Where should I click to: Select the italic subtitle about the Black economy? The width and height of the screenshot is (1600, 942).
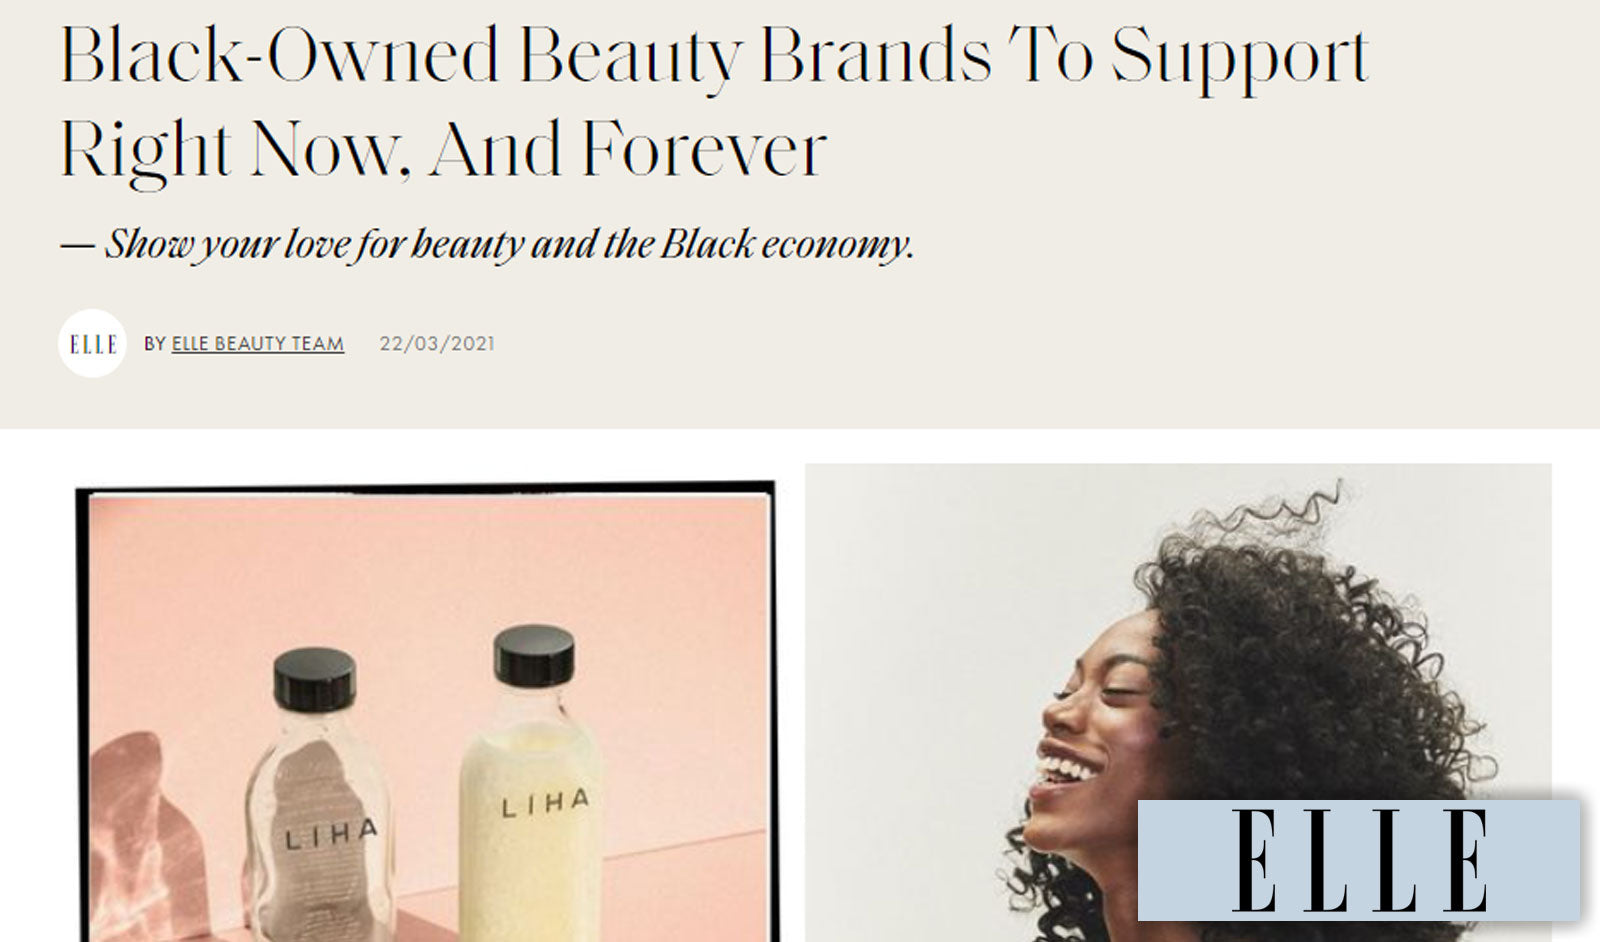point(487,244)
